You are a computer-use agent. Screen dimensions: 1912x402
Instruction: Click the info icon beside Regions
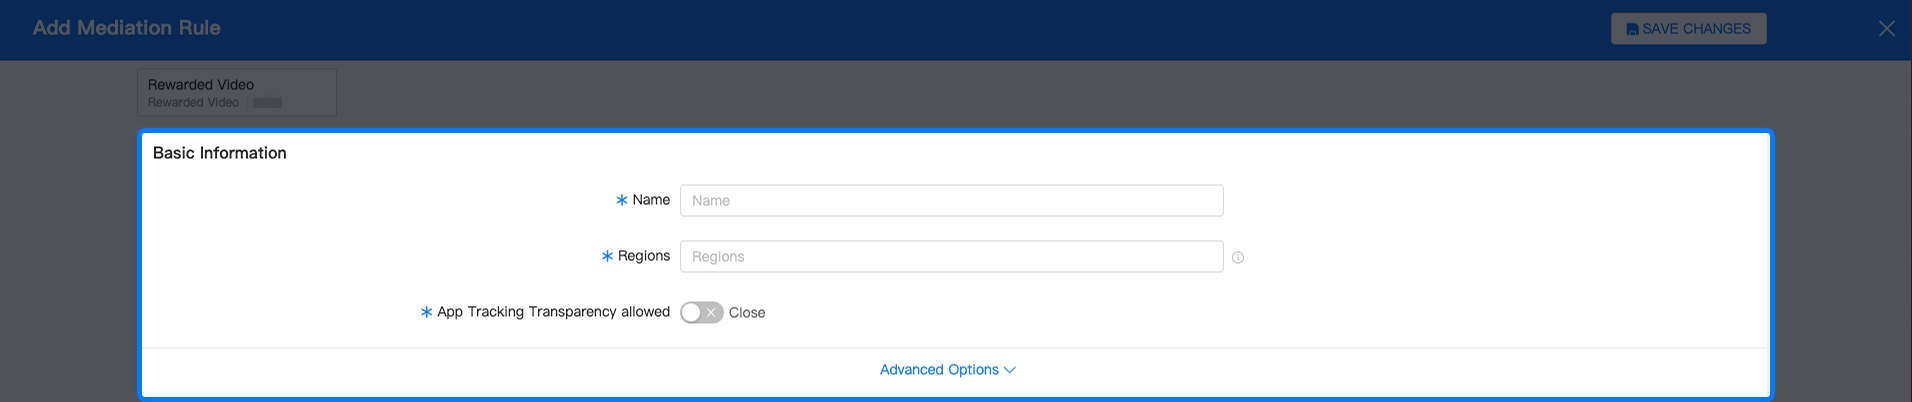pyautogui.click(x=1238, y=257)
